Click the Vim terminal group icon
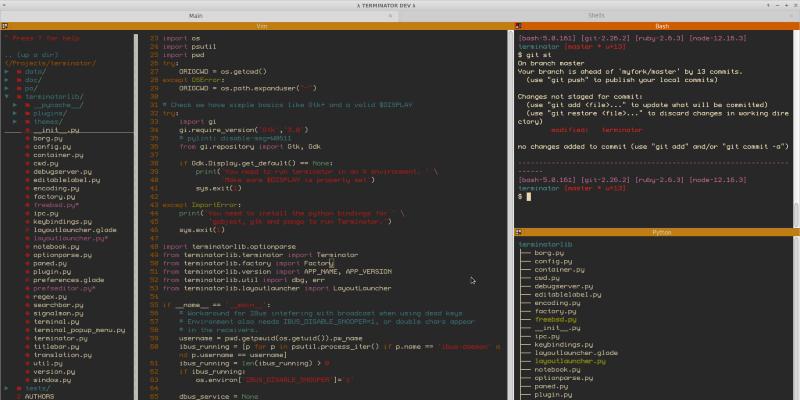 [x=5, y=26]
